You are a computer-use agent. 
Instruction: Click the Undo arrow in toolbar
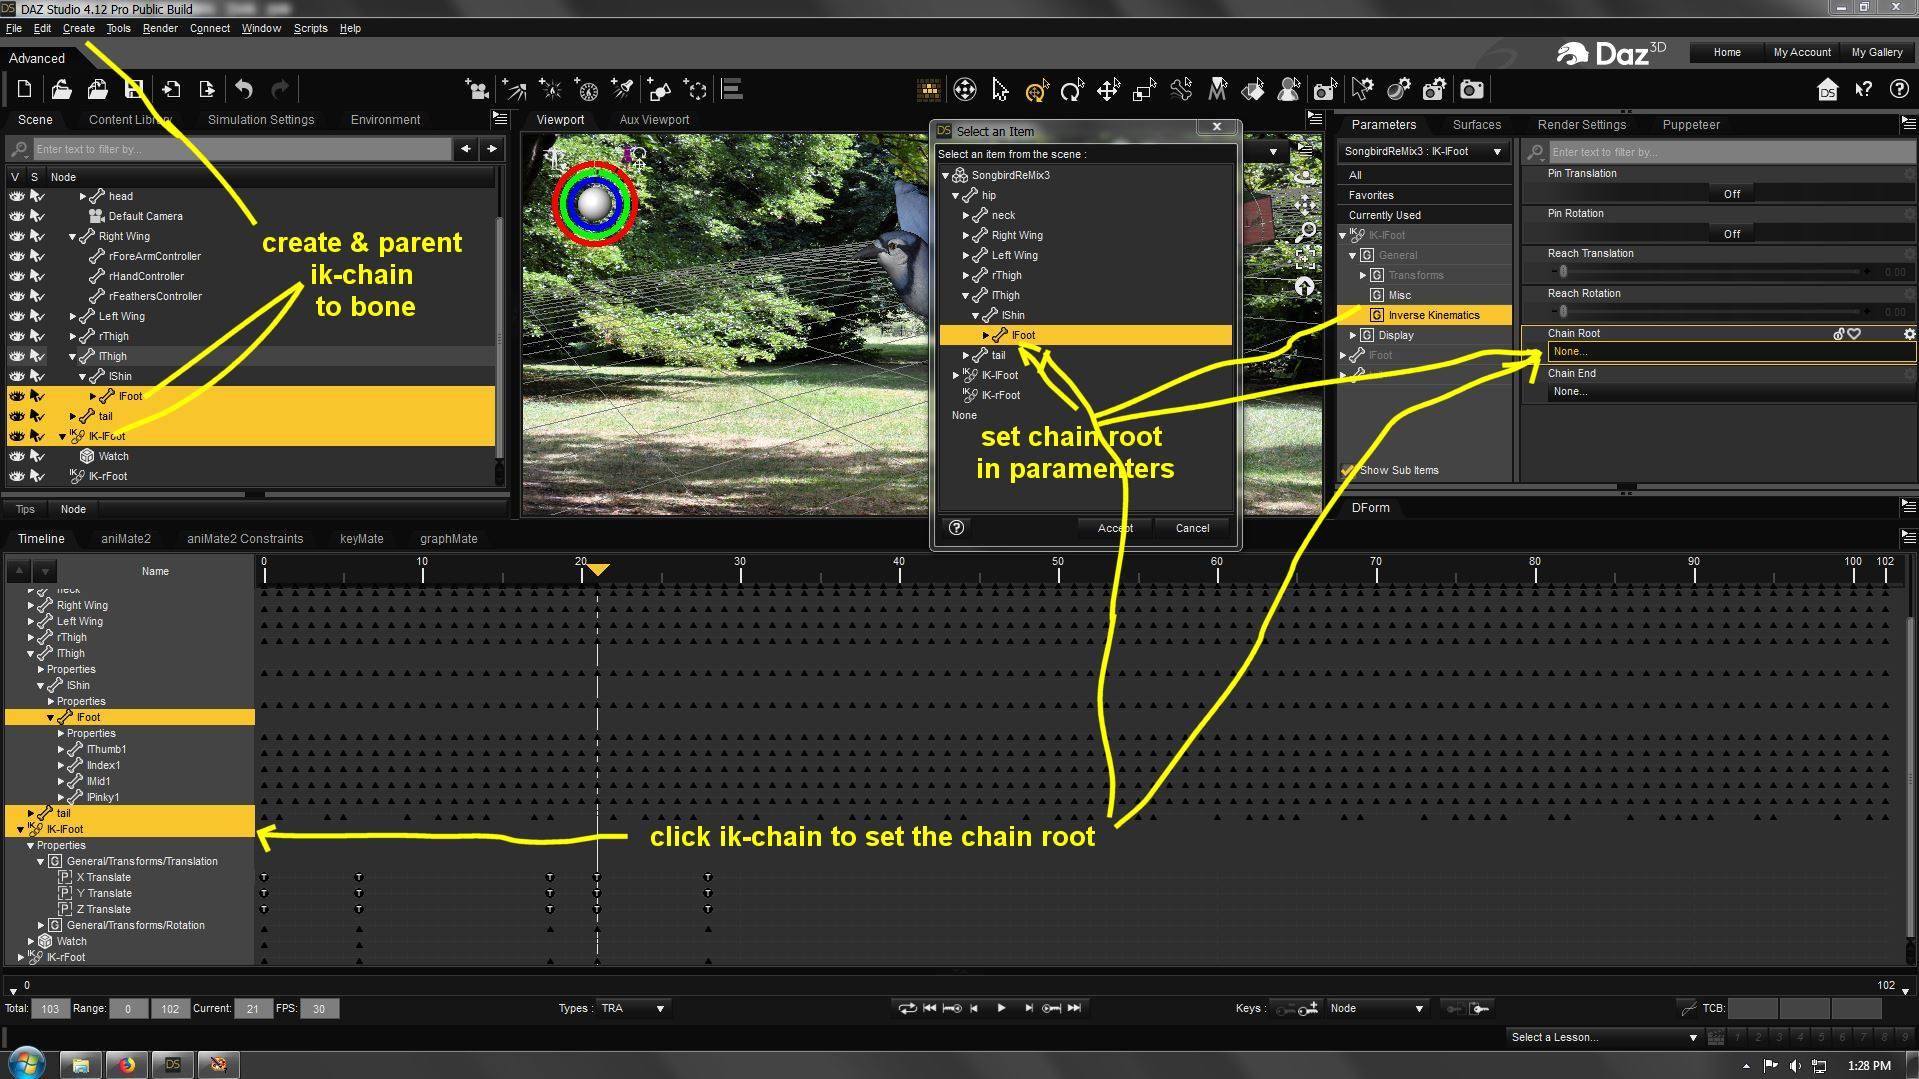point(244,90)
